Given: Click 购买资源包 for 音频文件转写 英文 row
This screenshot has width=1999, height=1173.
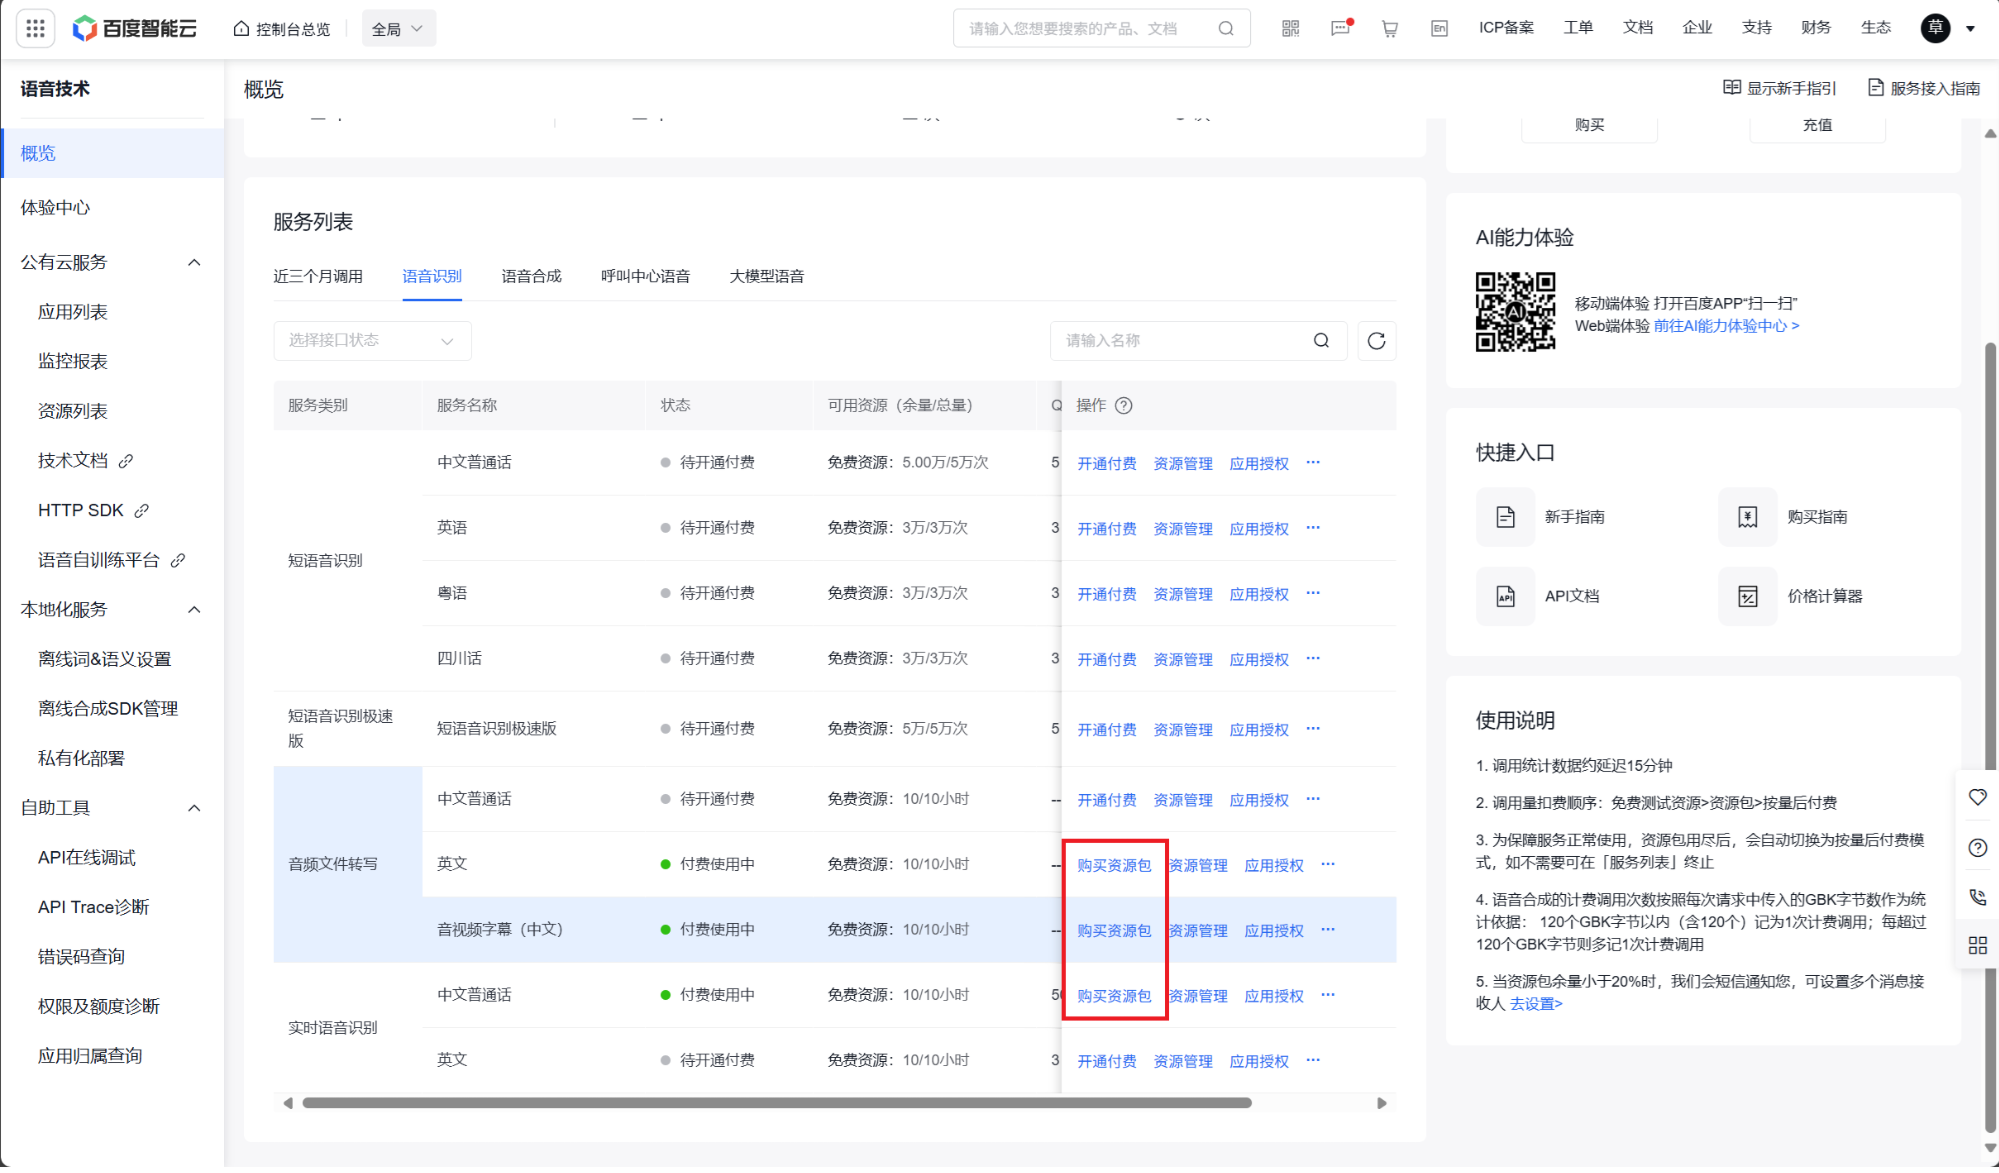Looking at the screenshot, I should tap(1114, 866).
